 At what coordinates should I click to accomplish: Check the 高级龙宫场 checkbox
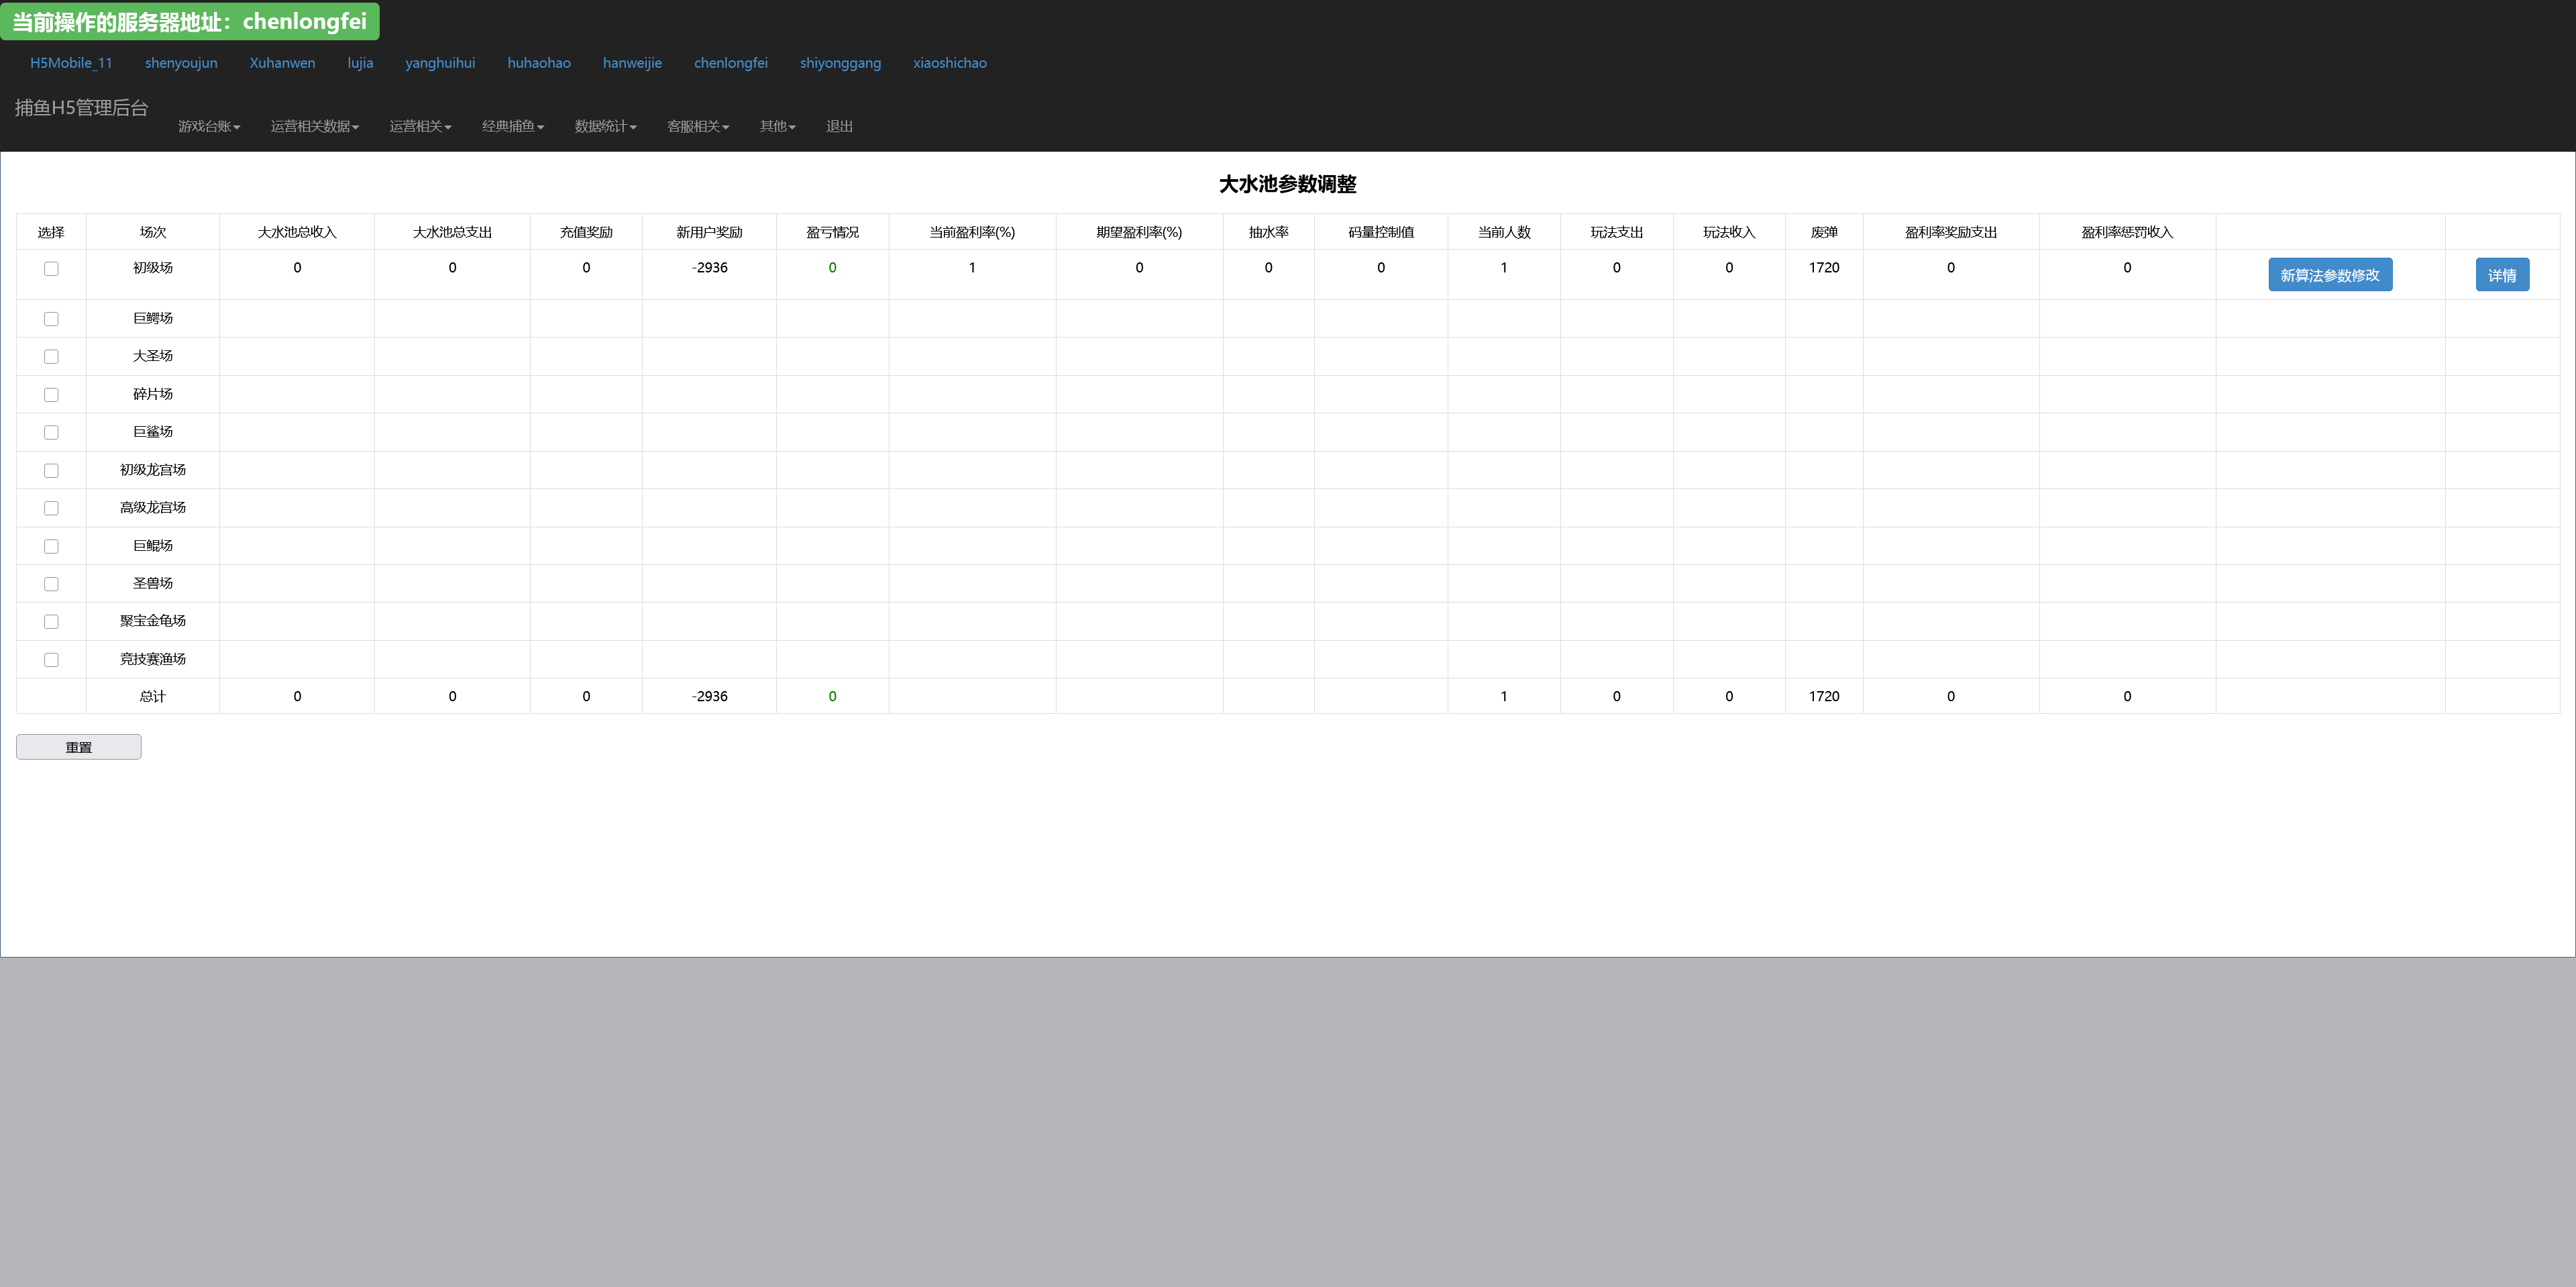[x=51, y=508]
